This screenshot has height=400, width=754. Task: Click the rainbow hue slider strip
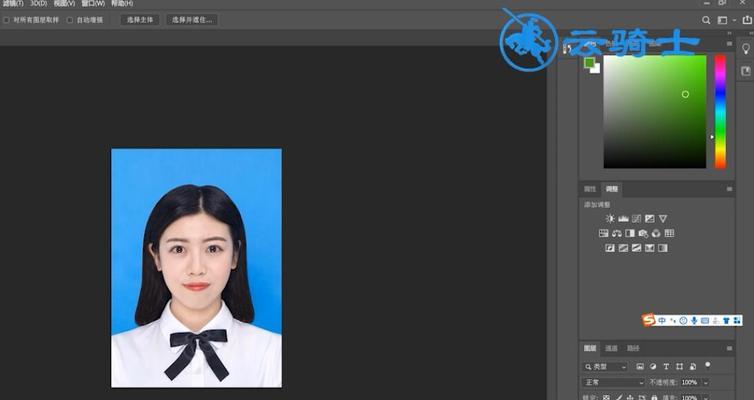[x=720, y=112]
